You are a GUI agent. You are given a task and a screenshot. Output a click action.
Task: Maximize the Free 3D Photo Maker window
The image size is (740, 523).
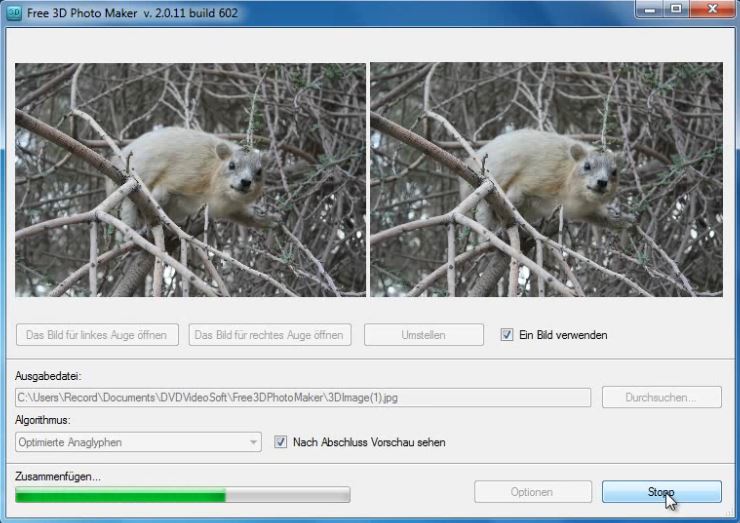(676, 9)
